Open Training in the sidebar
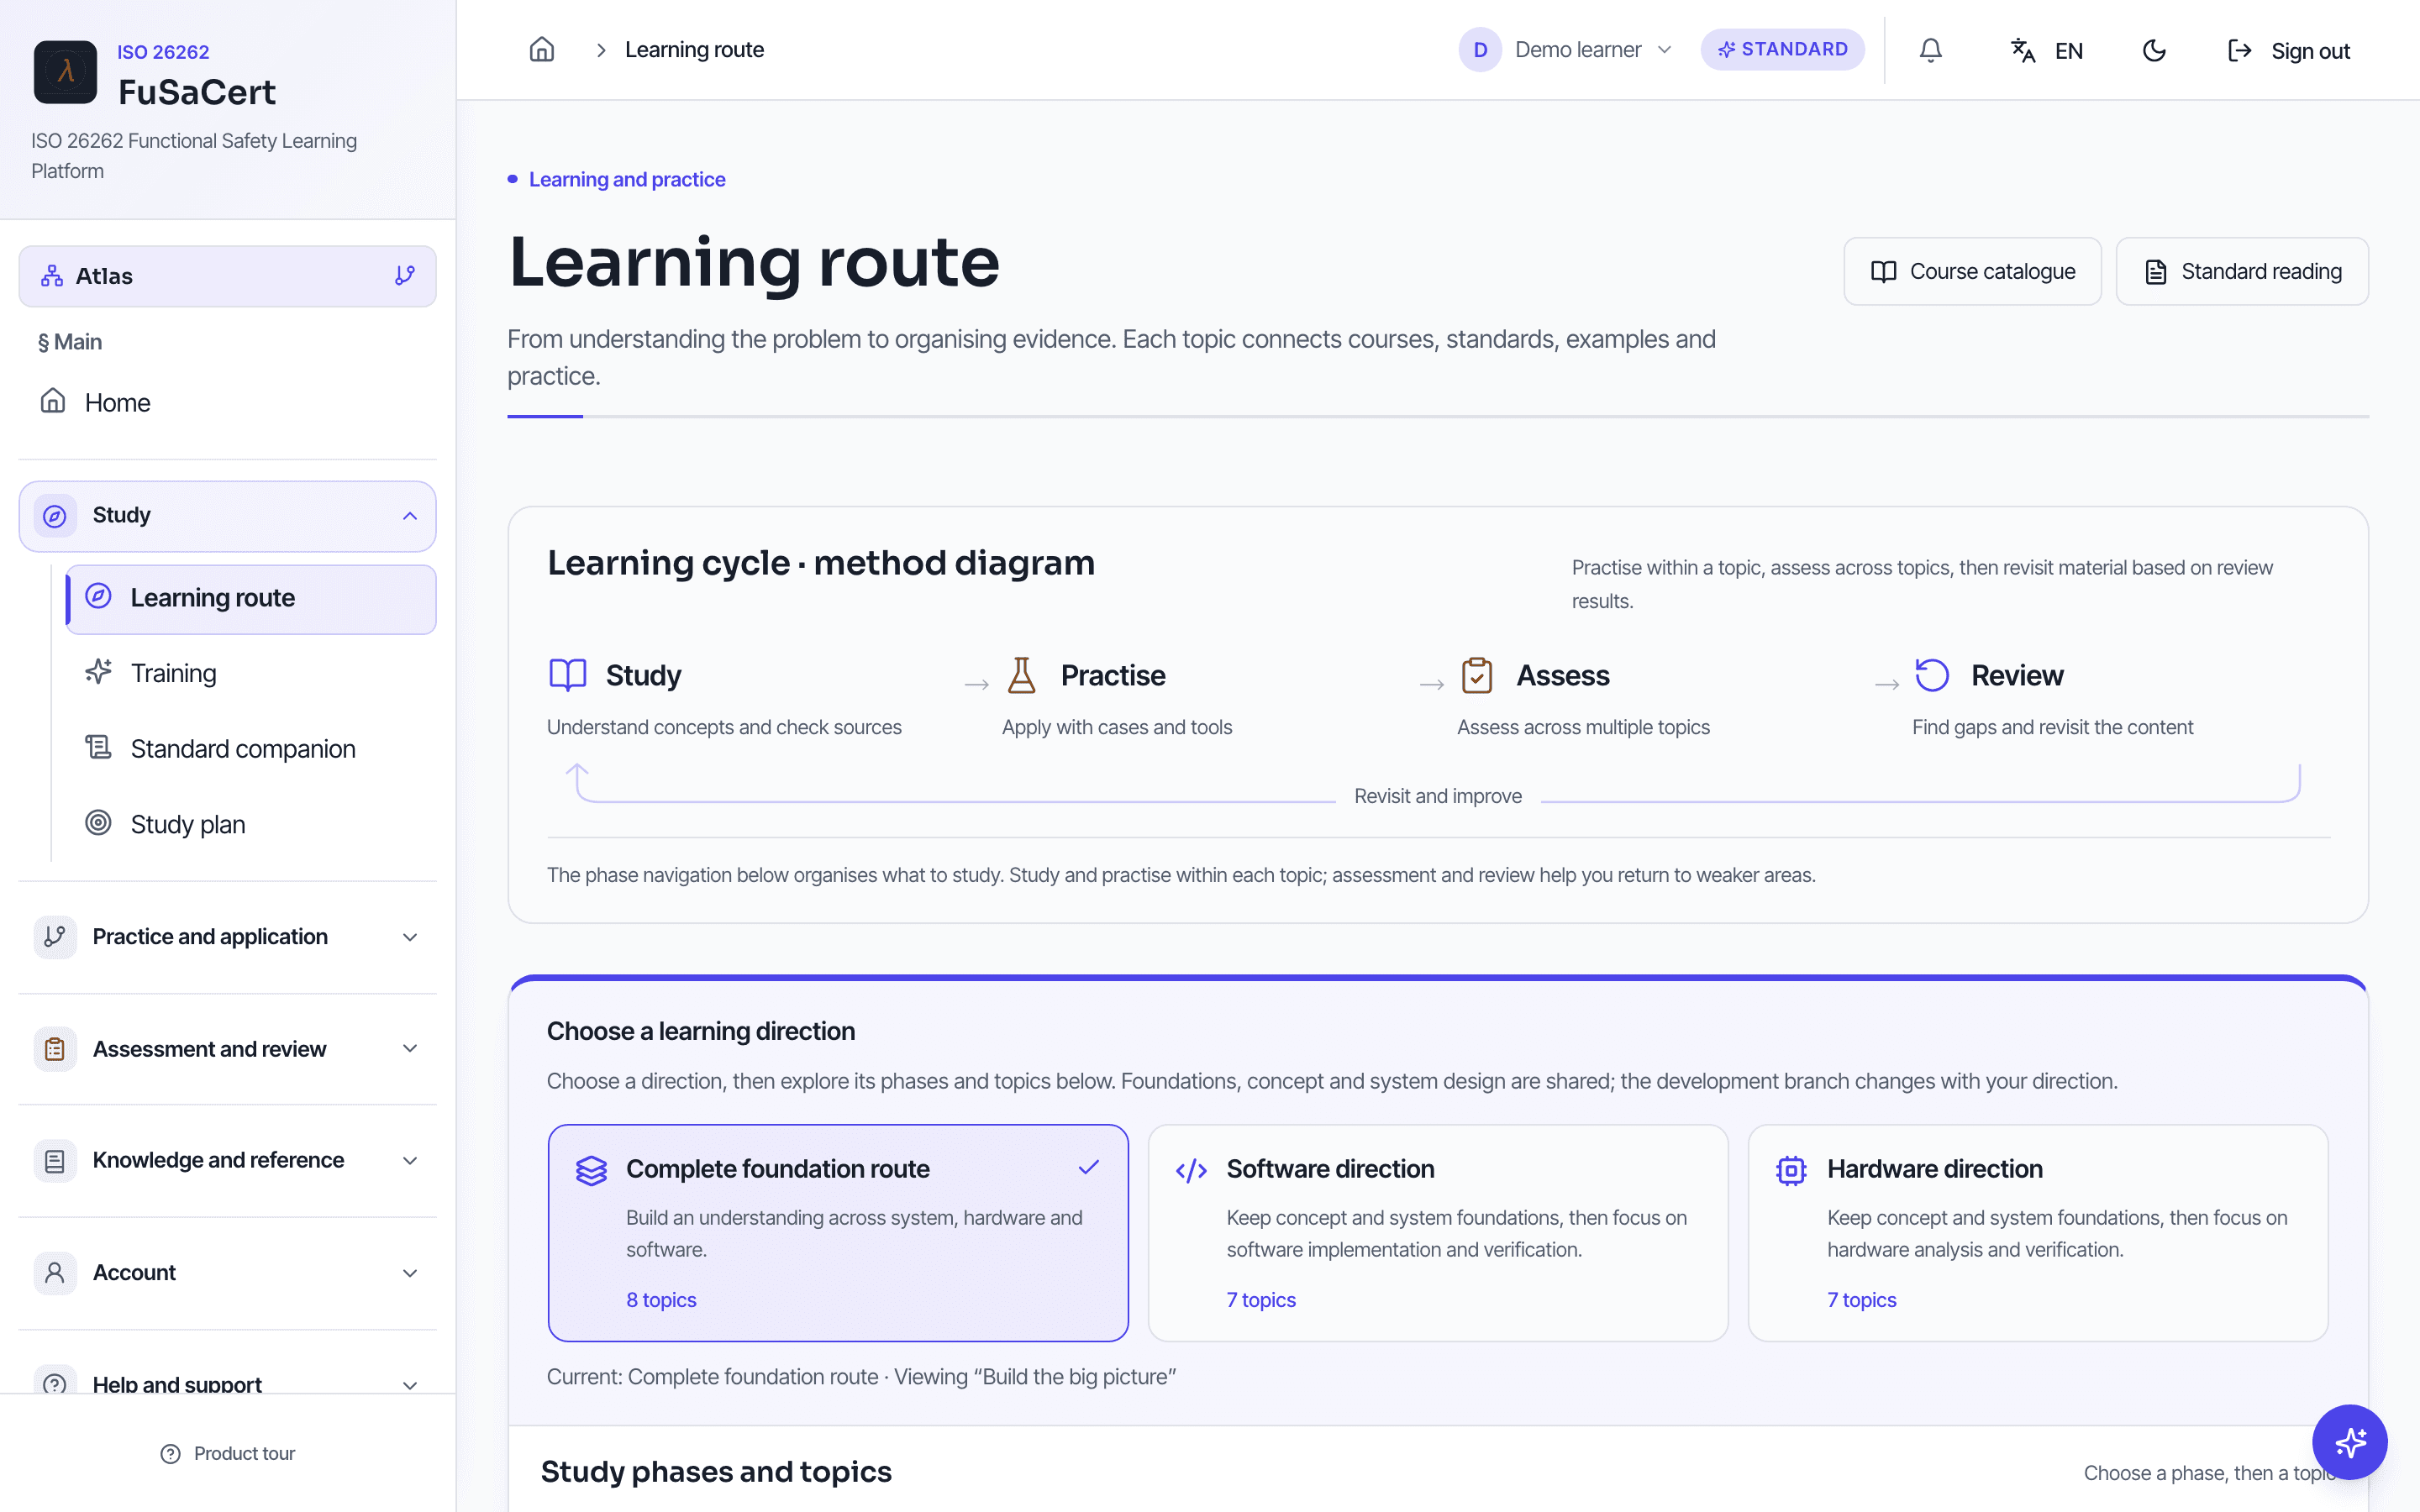Image resolution: width=2420 pixels, height=1512 pixels. [x=251, y=673]
